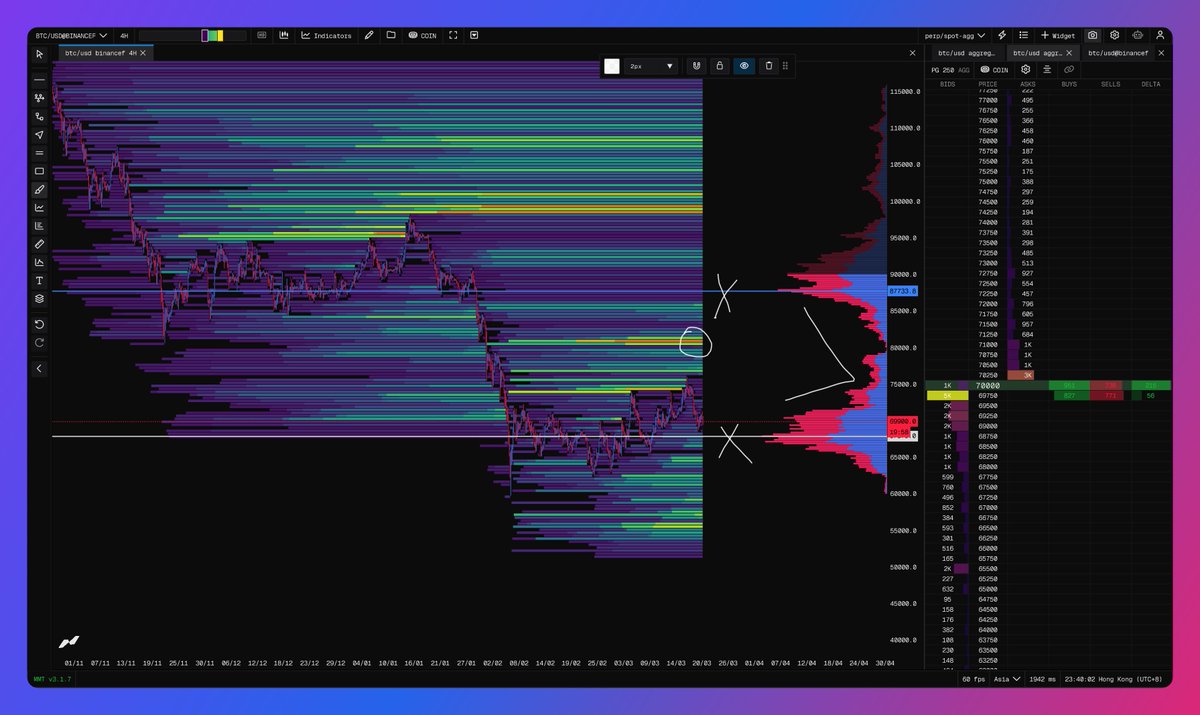Open the drawing layers stack
The width and height of the screenshot is (1200, 715).
[39, 299]
